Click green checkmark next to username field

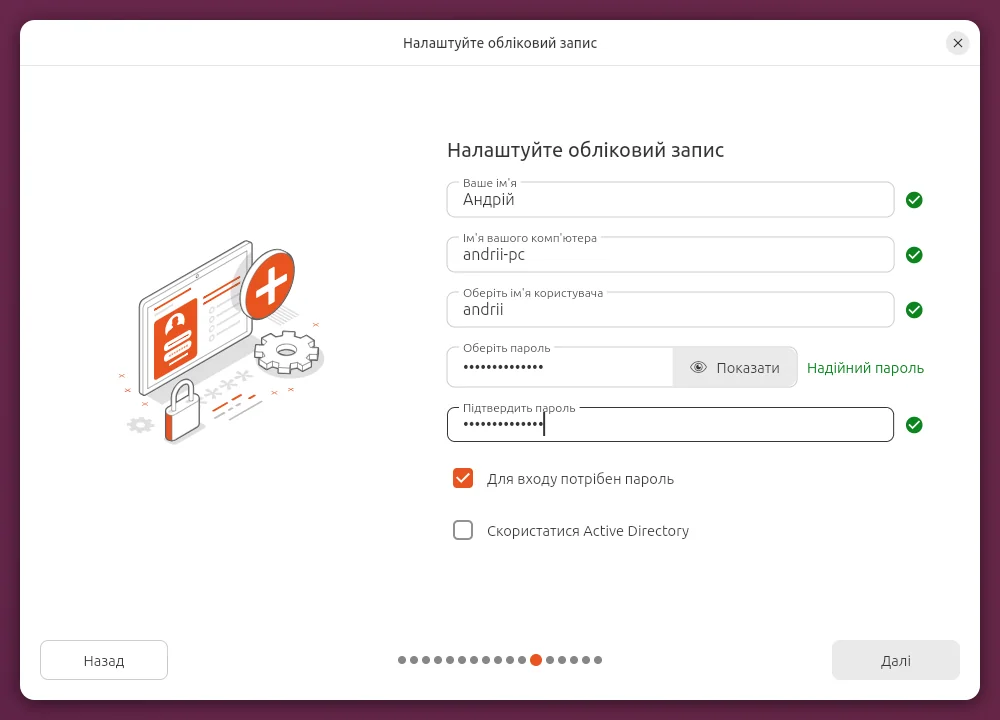914,310
